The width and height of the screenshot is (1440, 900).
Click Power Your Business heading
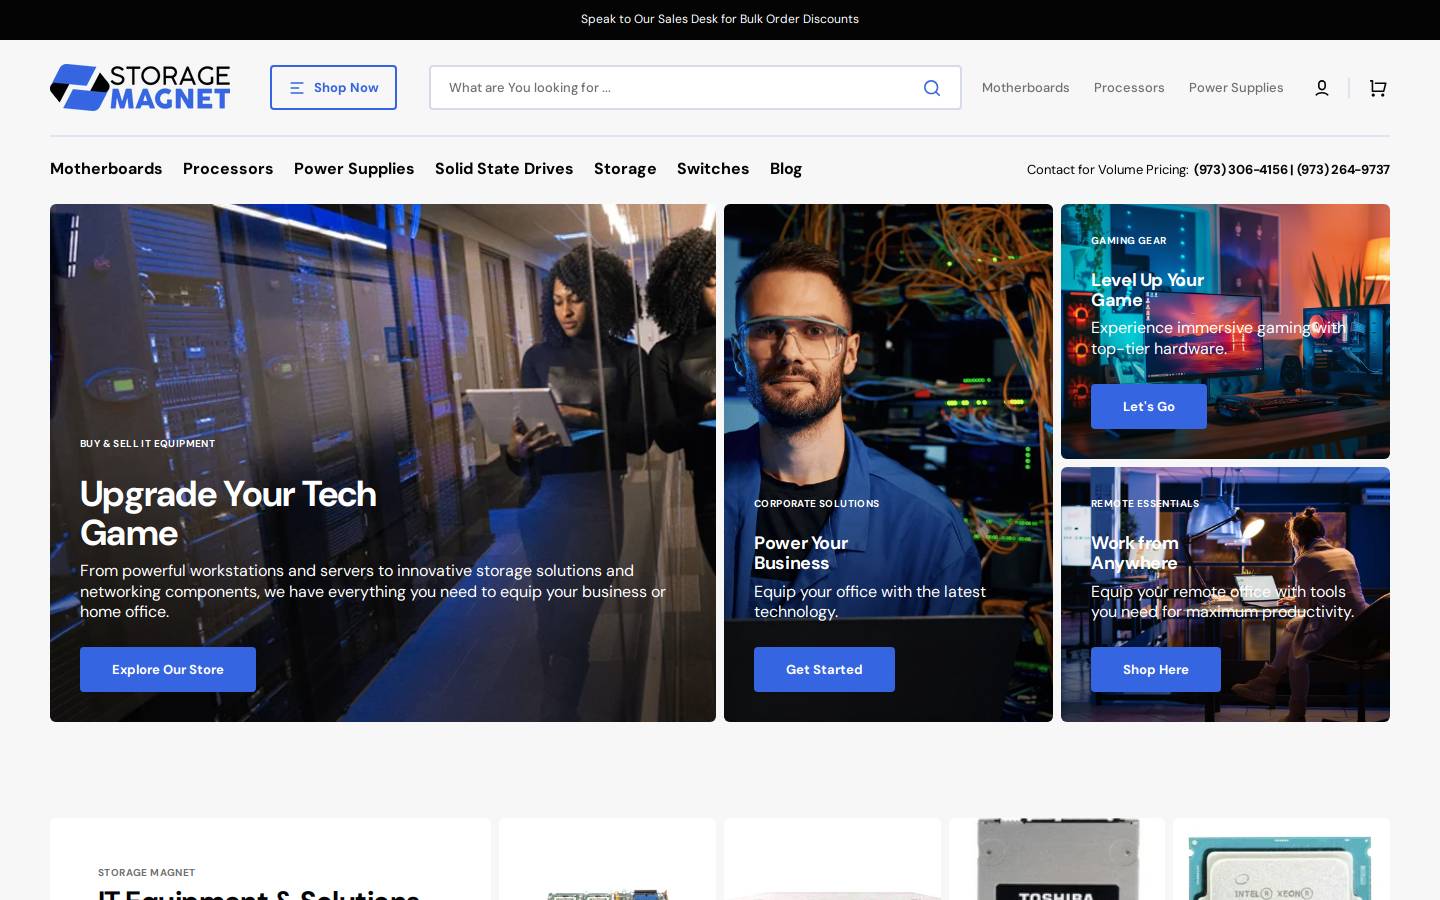pyautogui.click(x=801, y=553)
